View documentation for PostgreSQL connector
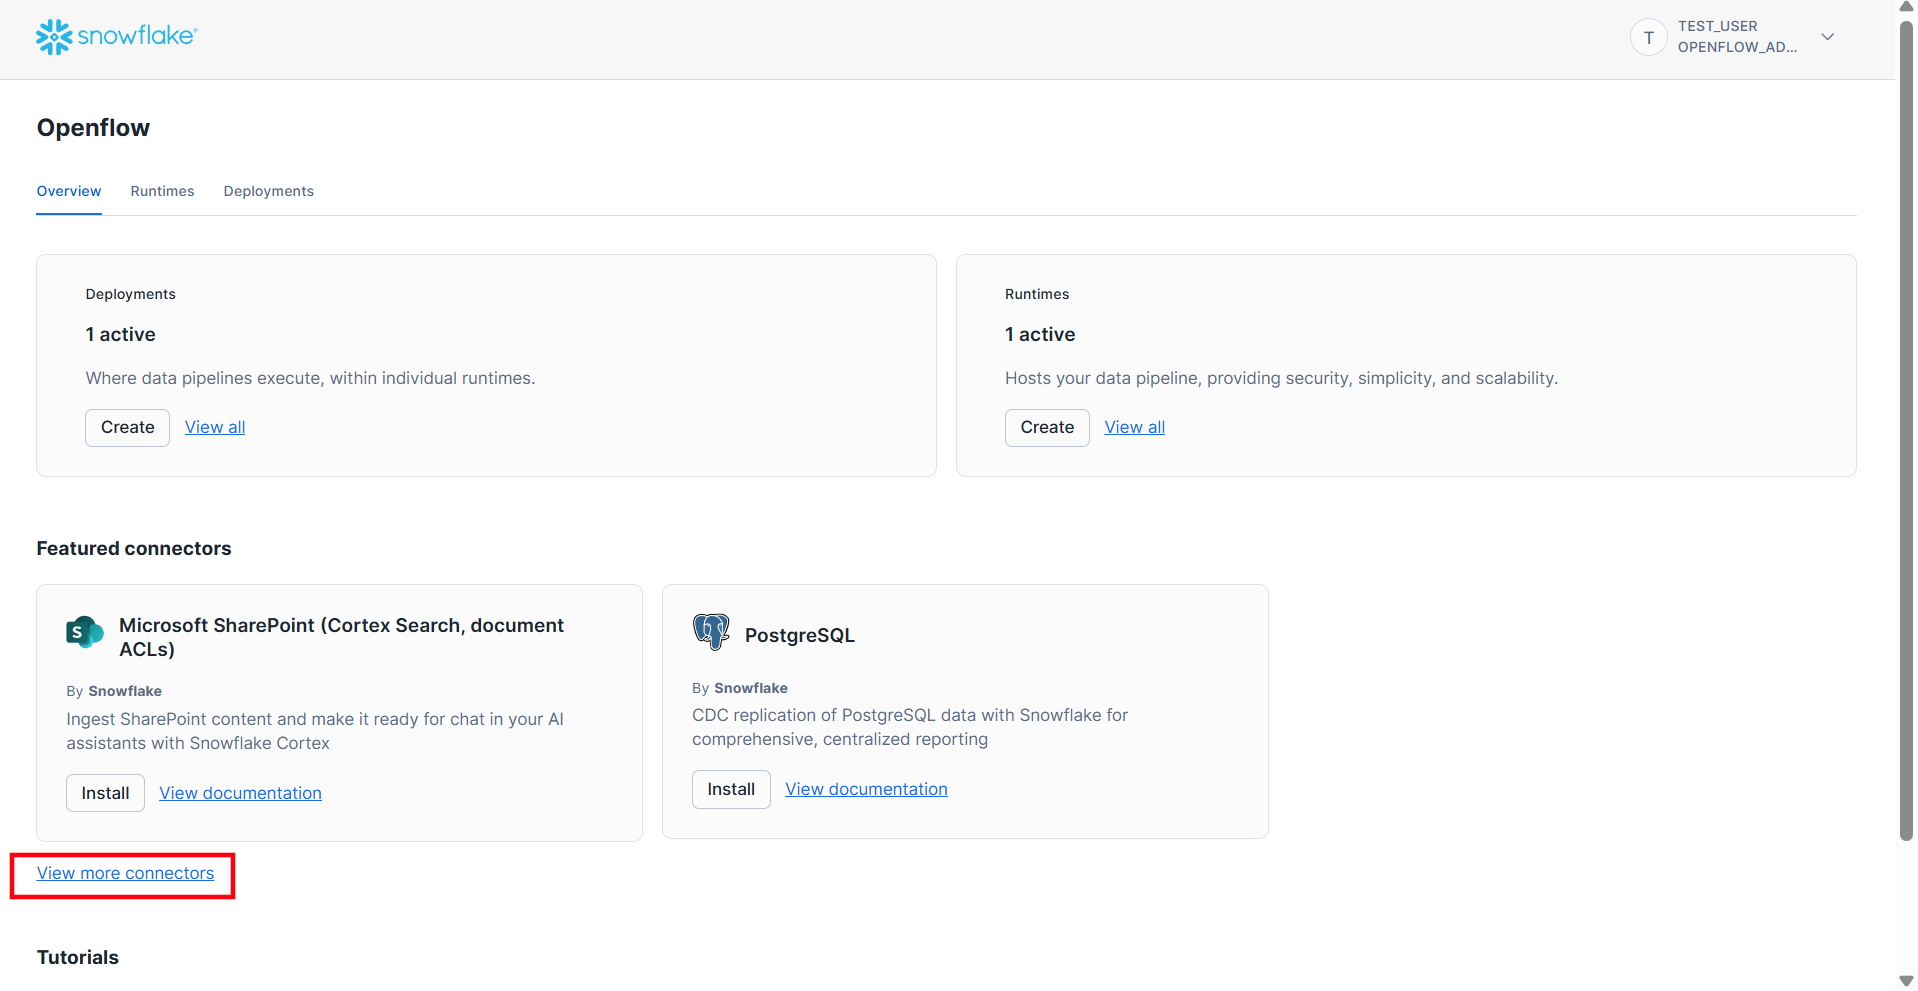Image resolution: width=1918 pixels, height=991 pixels. point(866,789)
